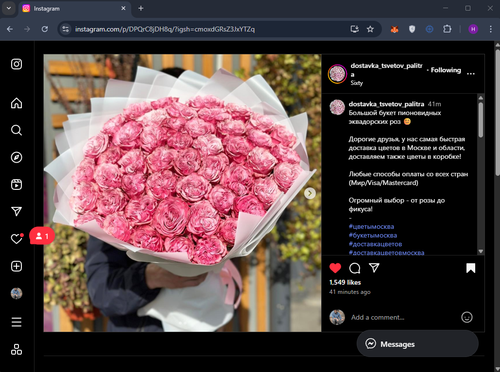
Task: Open direct messages paper plane in sidebar
Action: click(x=16, y=211)
